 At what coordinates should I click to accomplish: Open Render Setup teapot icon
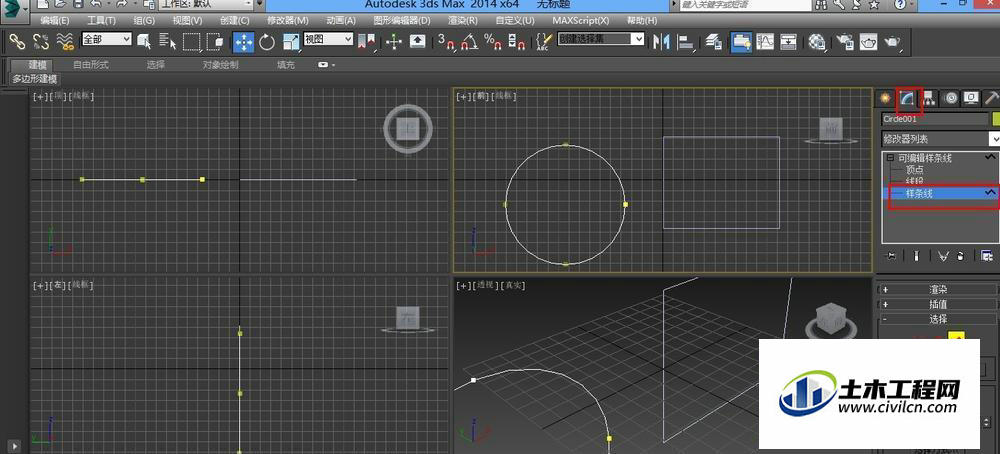click(x=845, y=42)
